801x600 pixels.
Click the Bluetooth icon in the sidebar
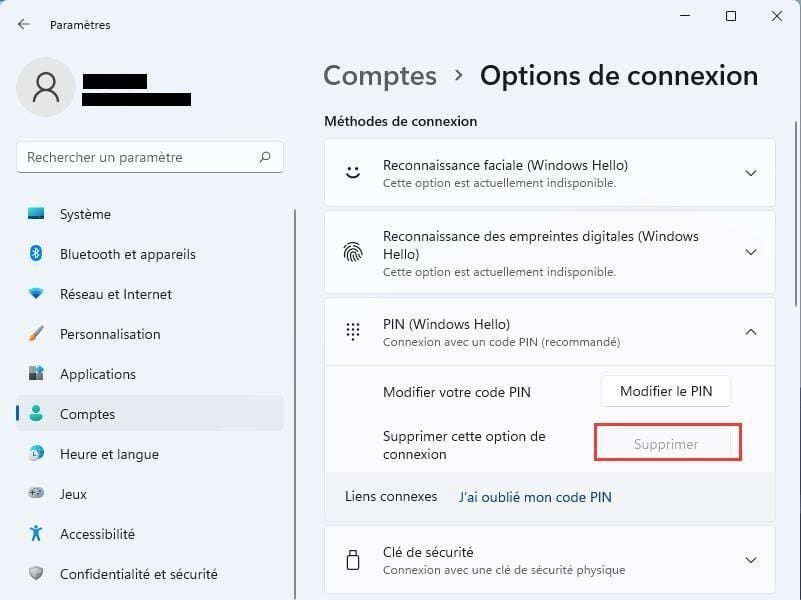pos(36,253)
